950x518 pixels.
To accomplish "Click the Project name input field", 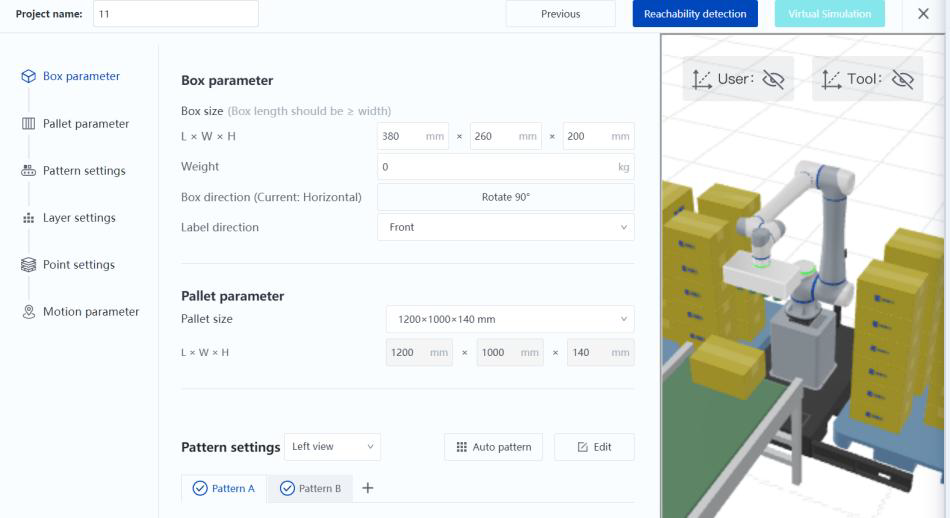I will coord(175,14).
